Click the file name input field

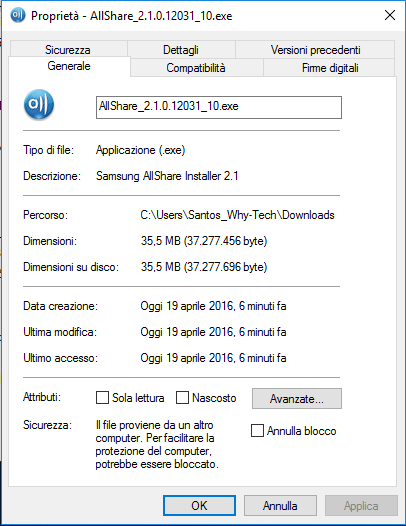click(219, 107)
